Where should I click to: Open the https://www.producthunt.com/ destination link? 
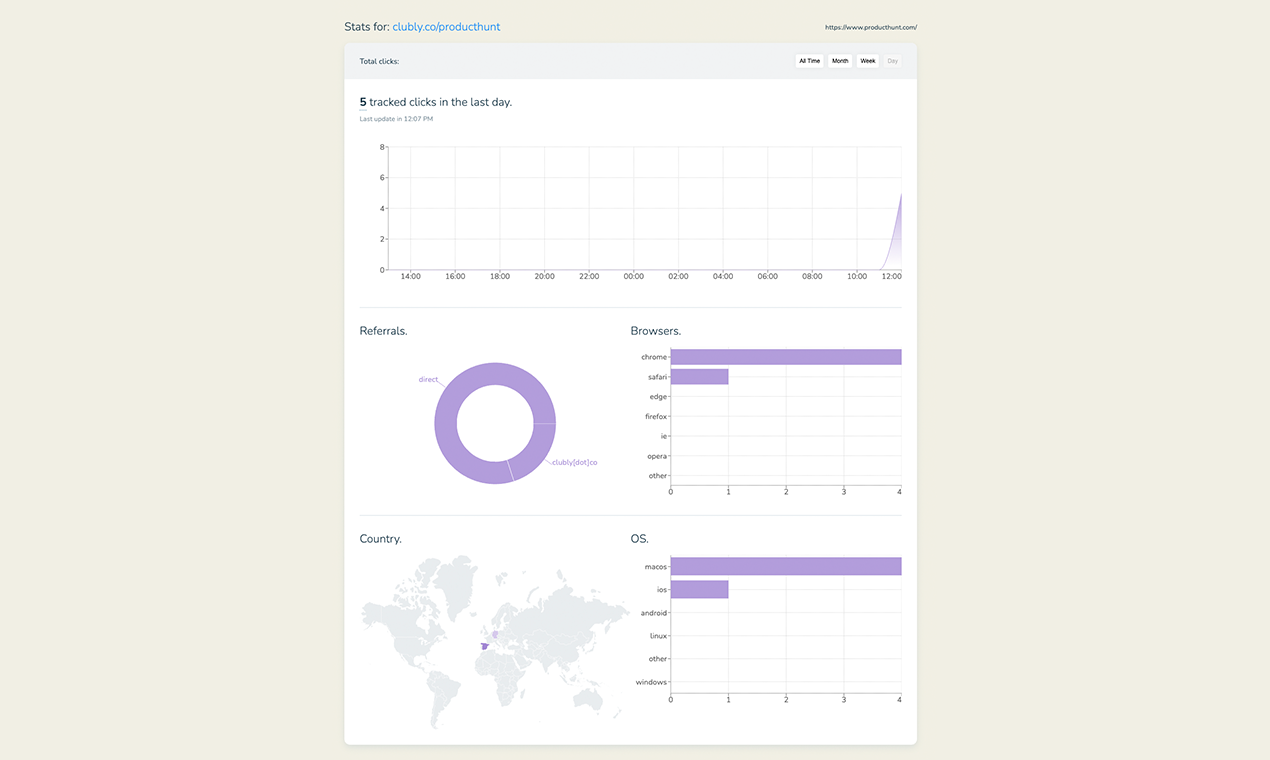click(x=871, y=27)
